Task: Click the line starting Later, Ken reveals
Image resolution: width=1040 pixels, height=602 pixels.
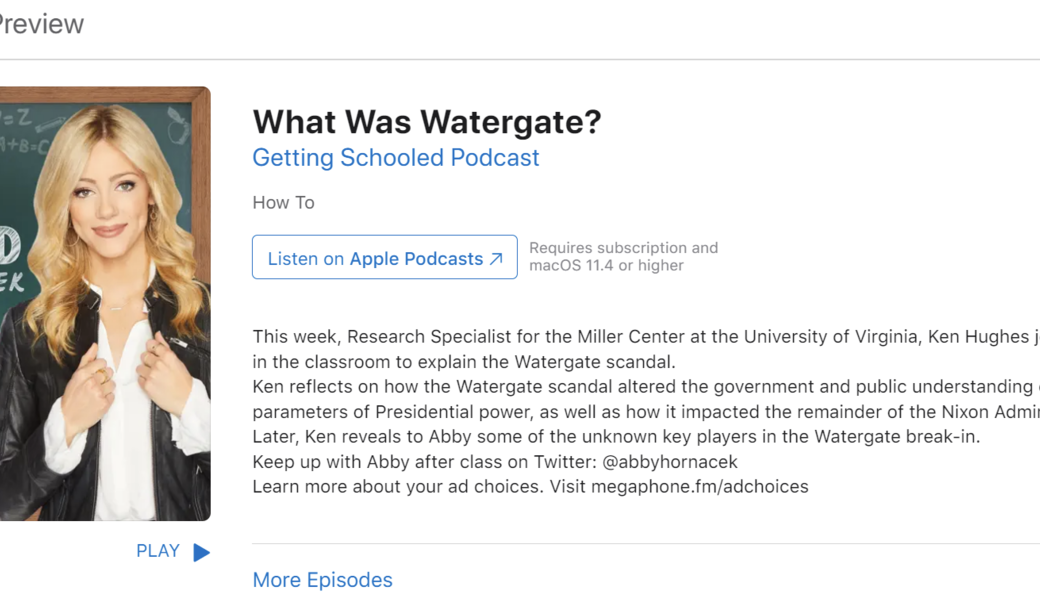Action: coord(616,437)
